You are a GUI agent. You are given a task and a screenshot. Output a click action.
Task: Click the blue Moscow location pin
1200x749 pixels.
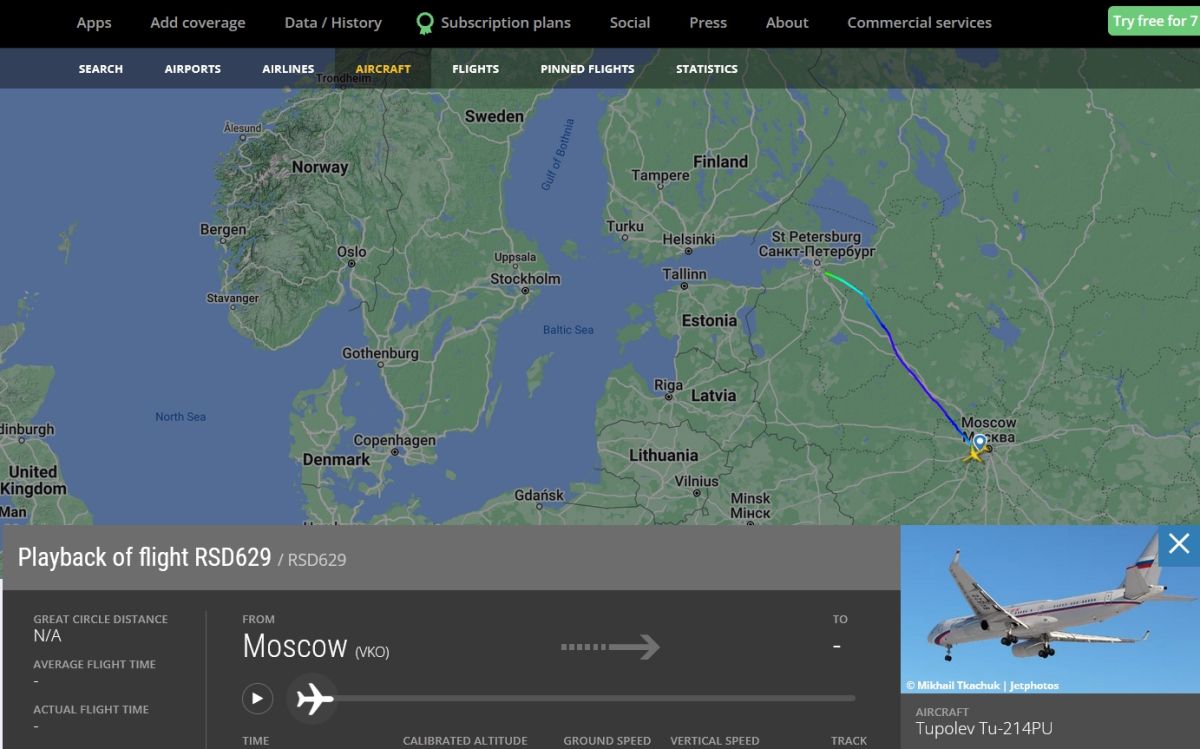[980, 442]
